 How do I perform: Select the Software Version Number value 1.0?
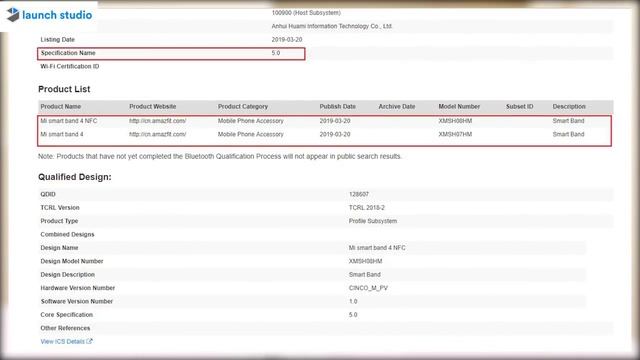353,302
